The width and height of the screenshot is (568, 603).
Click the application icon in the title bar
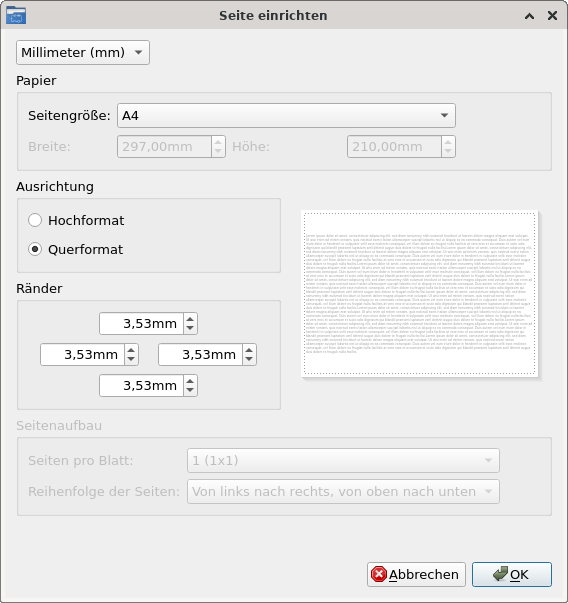pos(16,15)
